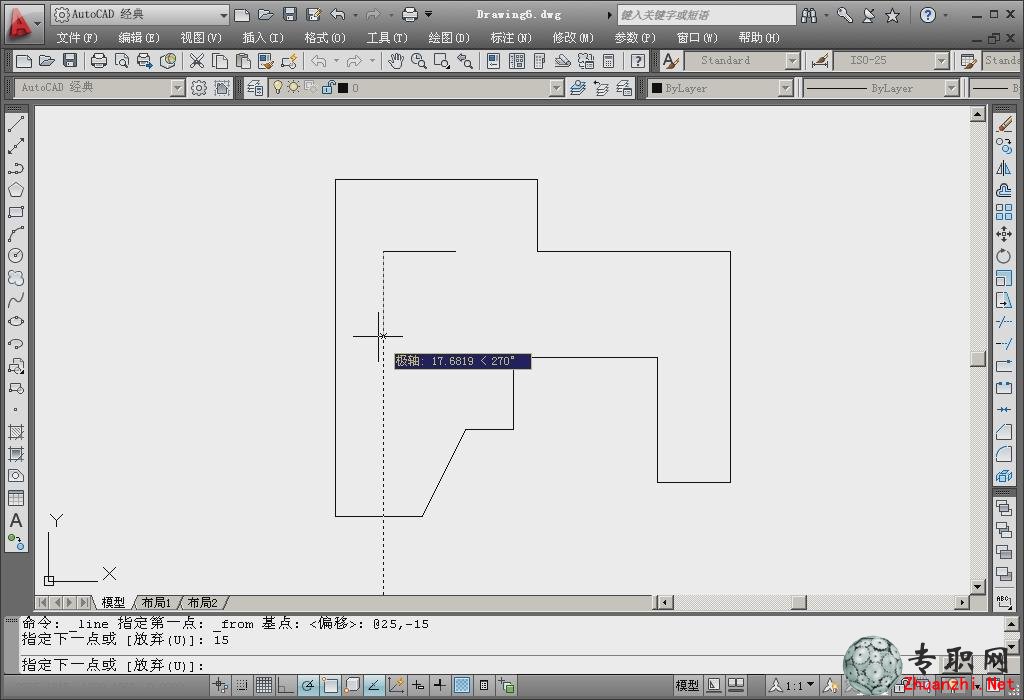Open the Layer Properties Manager
Screen dimensions: 1024x700
255,88
